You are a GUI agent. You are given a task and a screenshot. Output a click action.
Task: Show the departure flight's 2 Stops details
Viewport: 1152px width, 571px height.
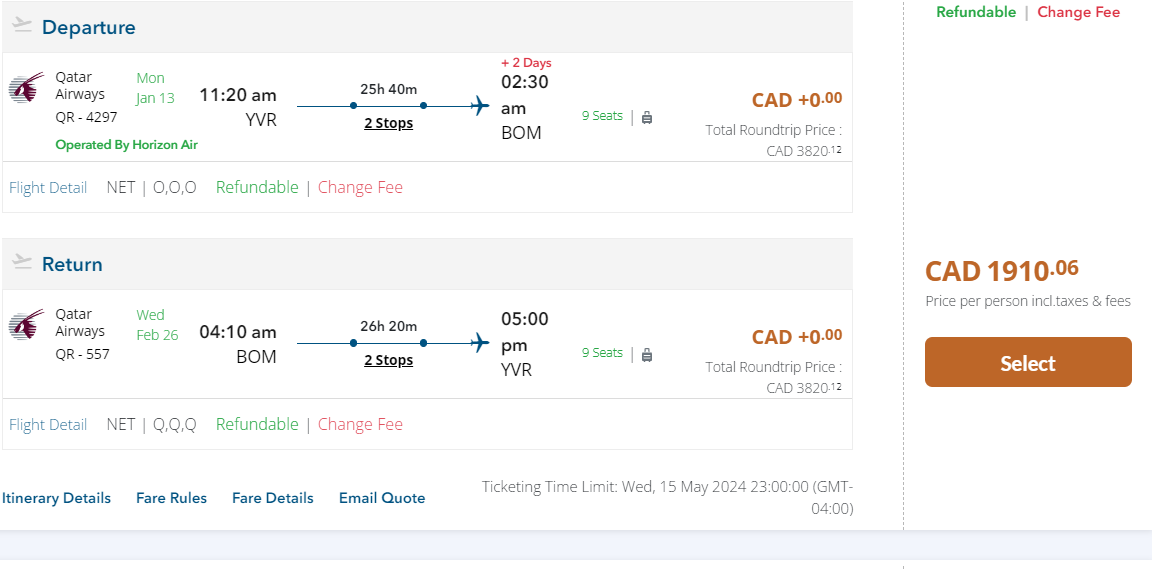(388, 123)
